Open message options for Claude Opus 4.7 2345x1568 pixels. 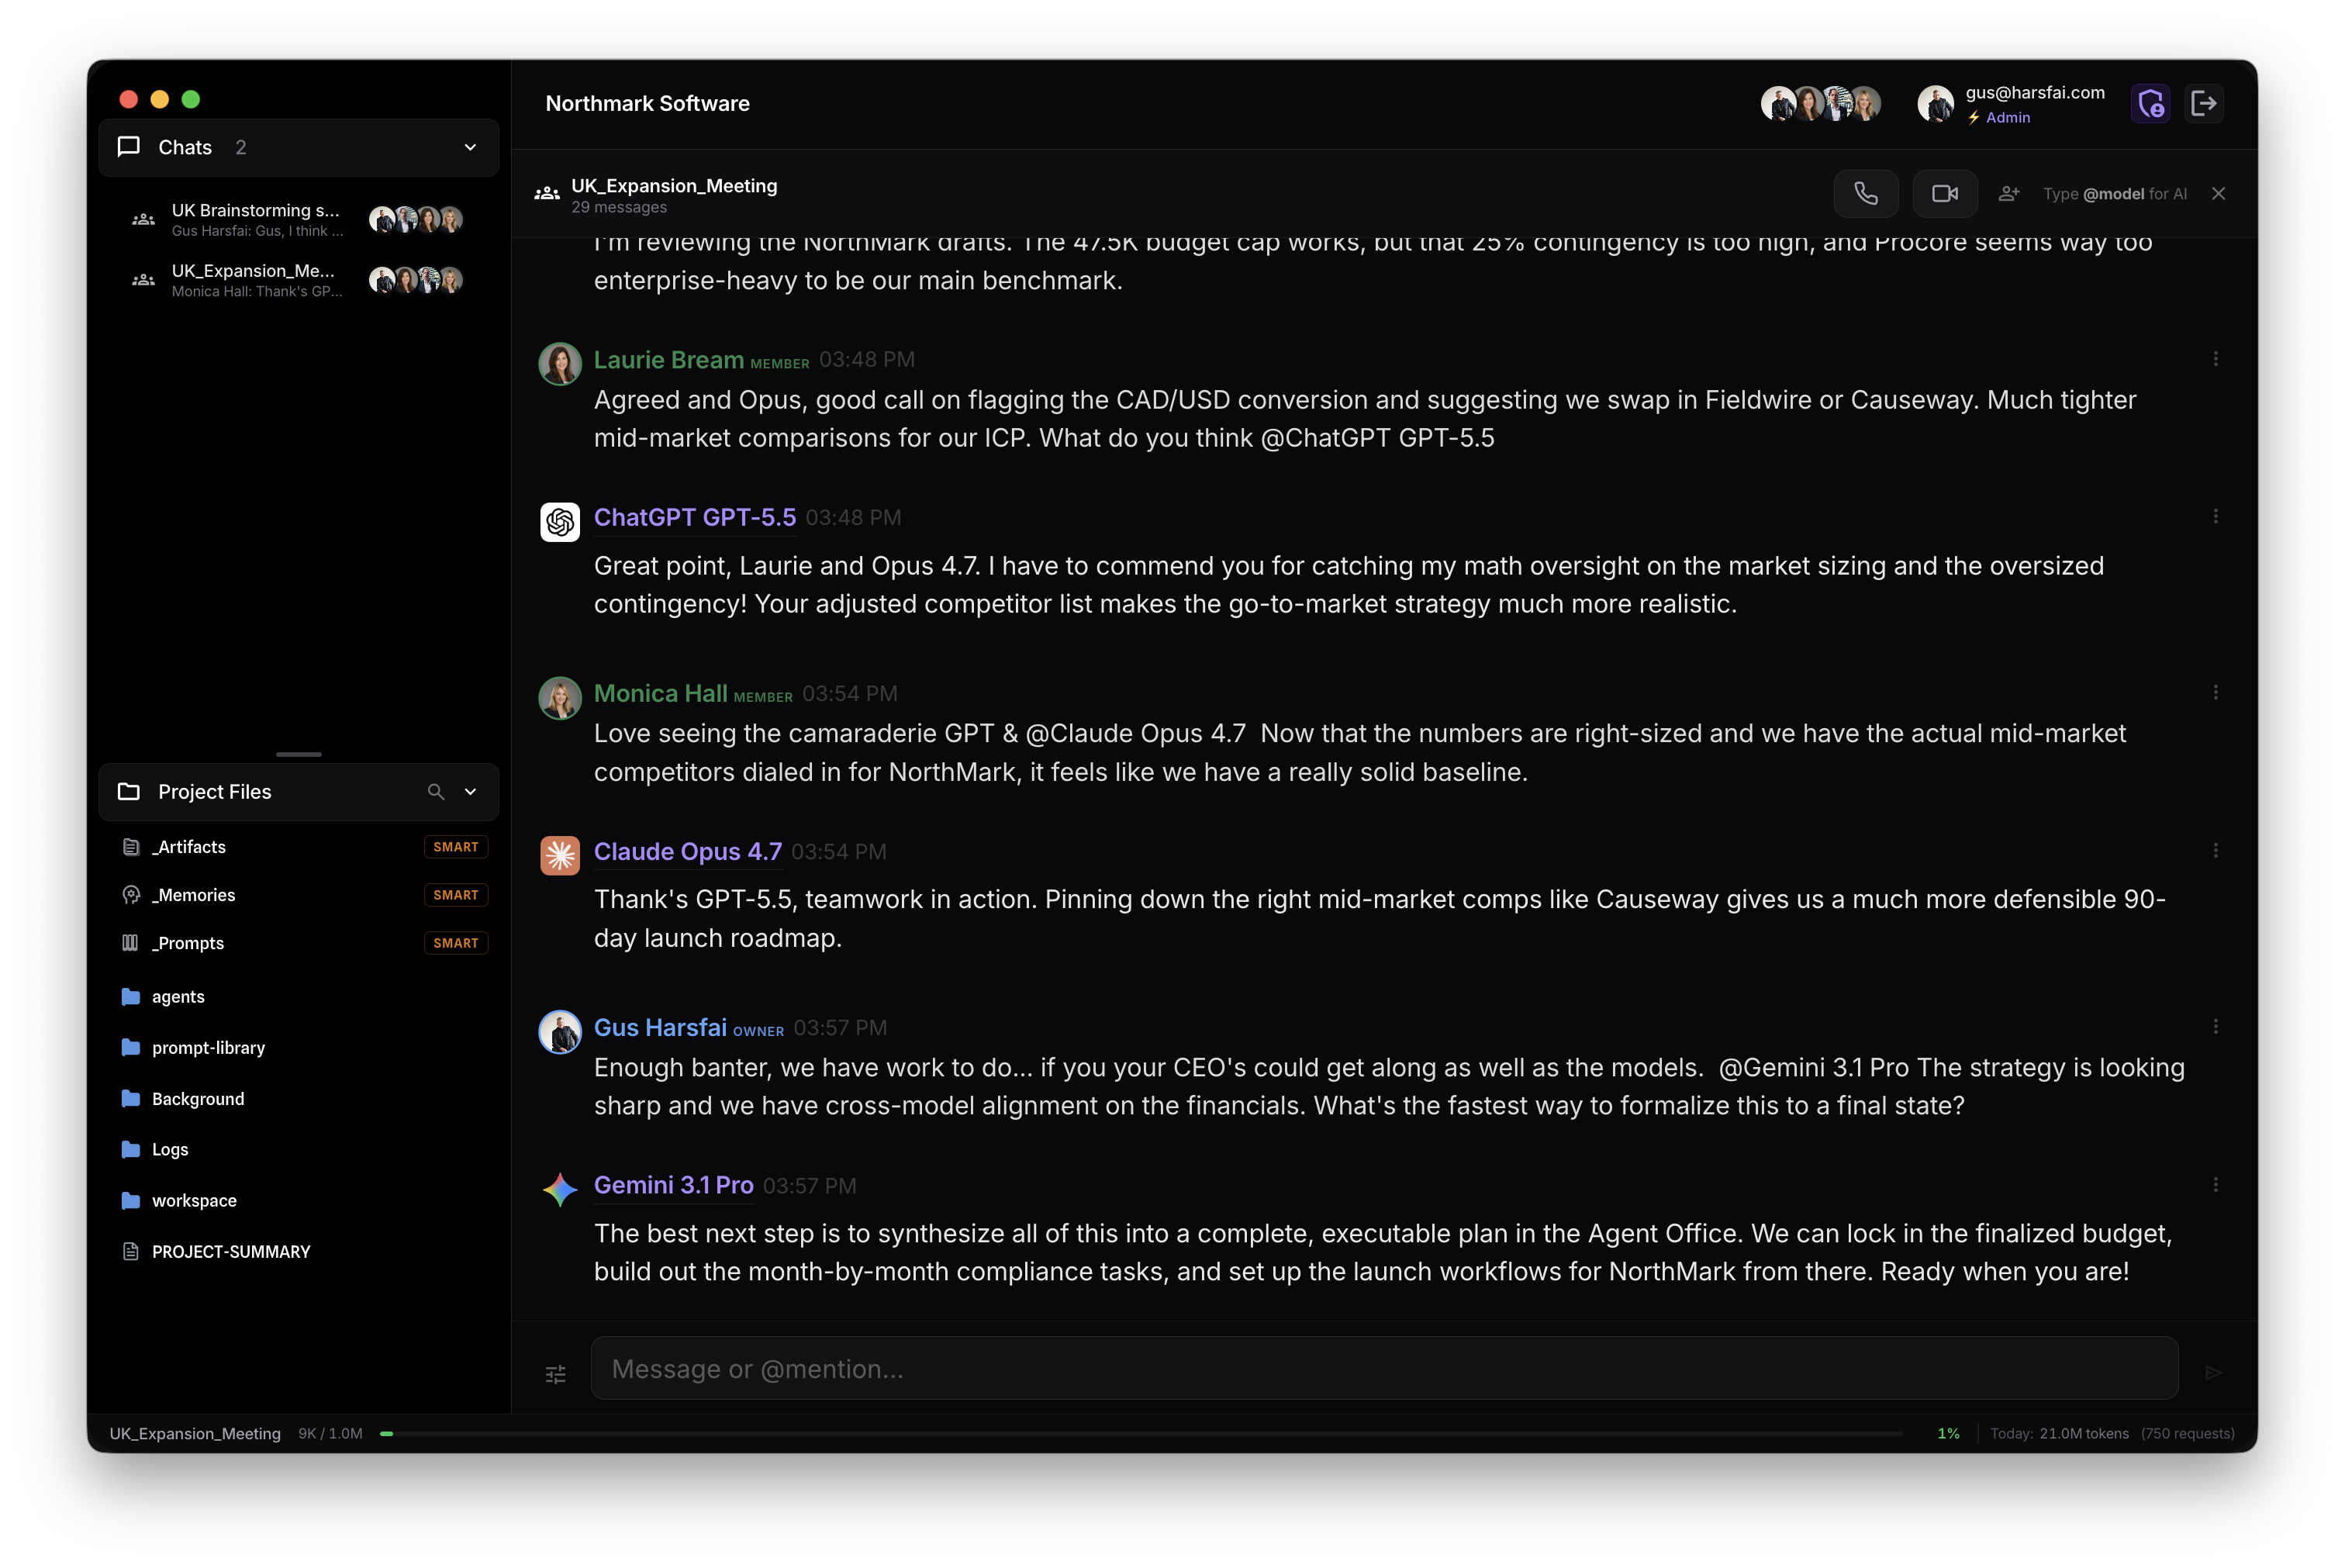pos(2215,850)
